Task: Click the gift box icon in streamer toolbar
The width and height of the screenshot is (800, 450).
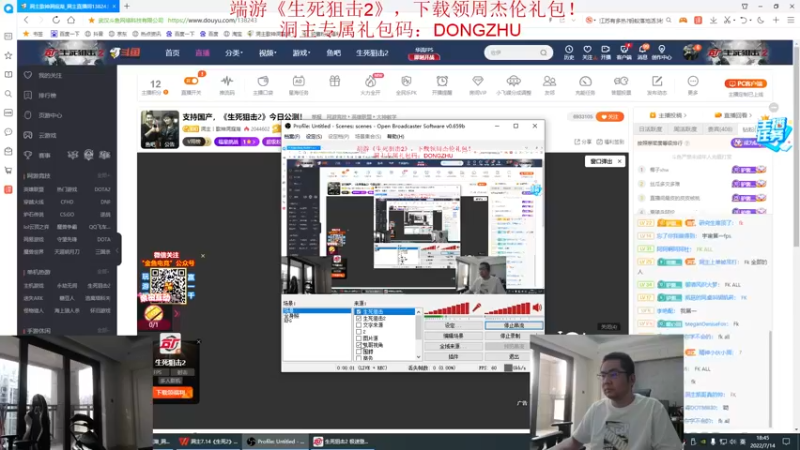Action: 335,82
